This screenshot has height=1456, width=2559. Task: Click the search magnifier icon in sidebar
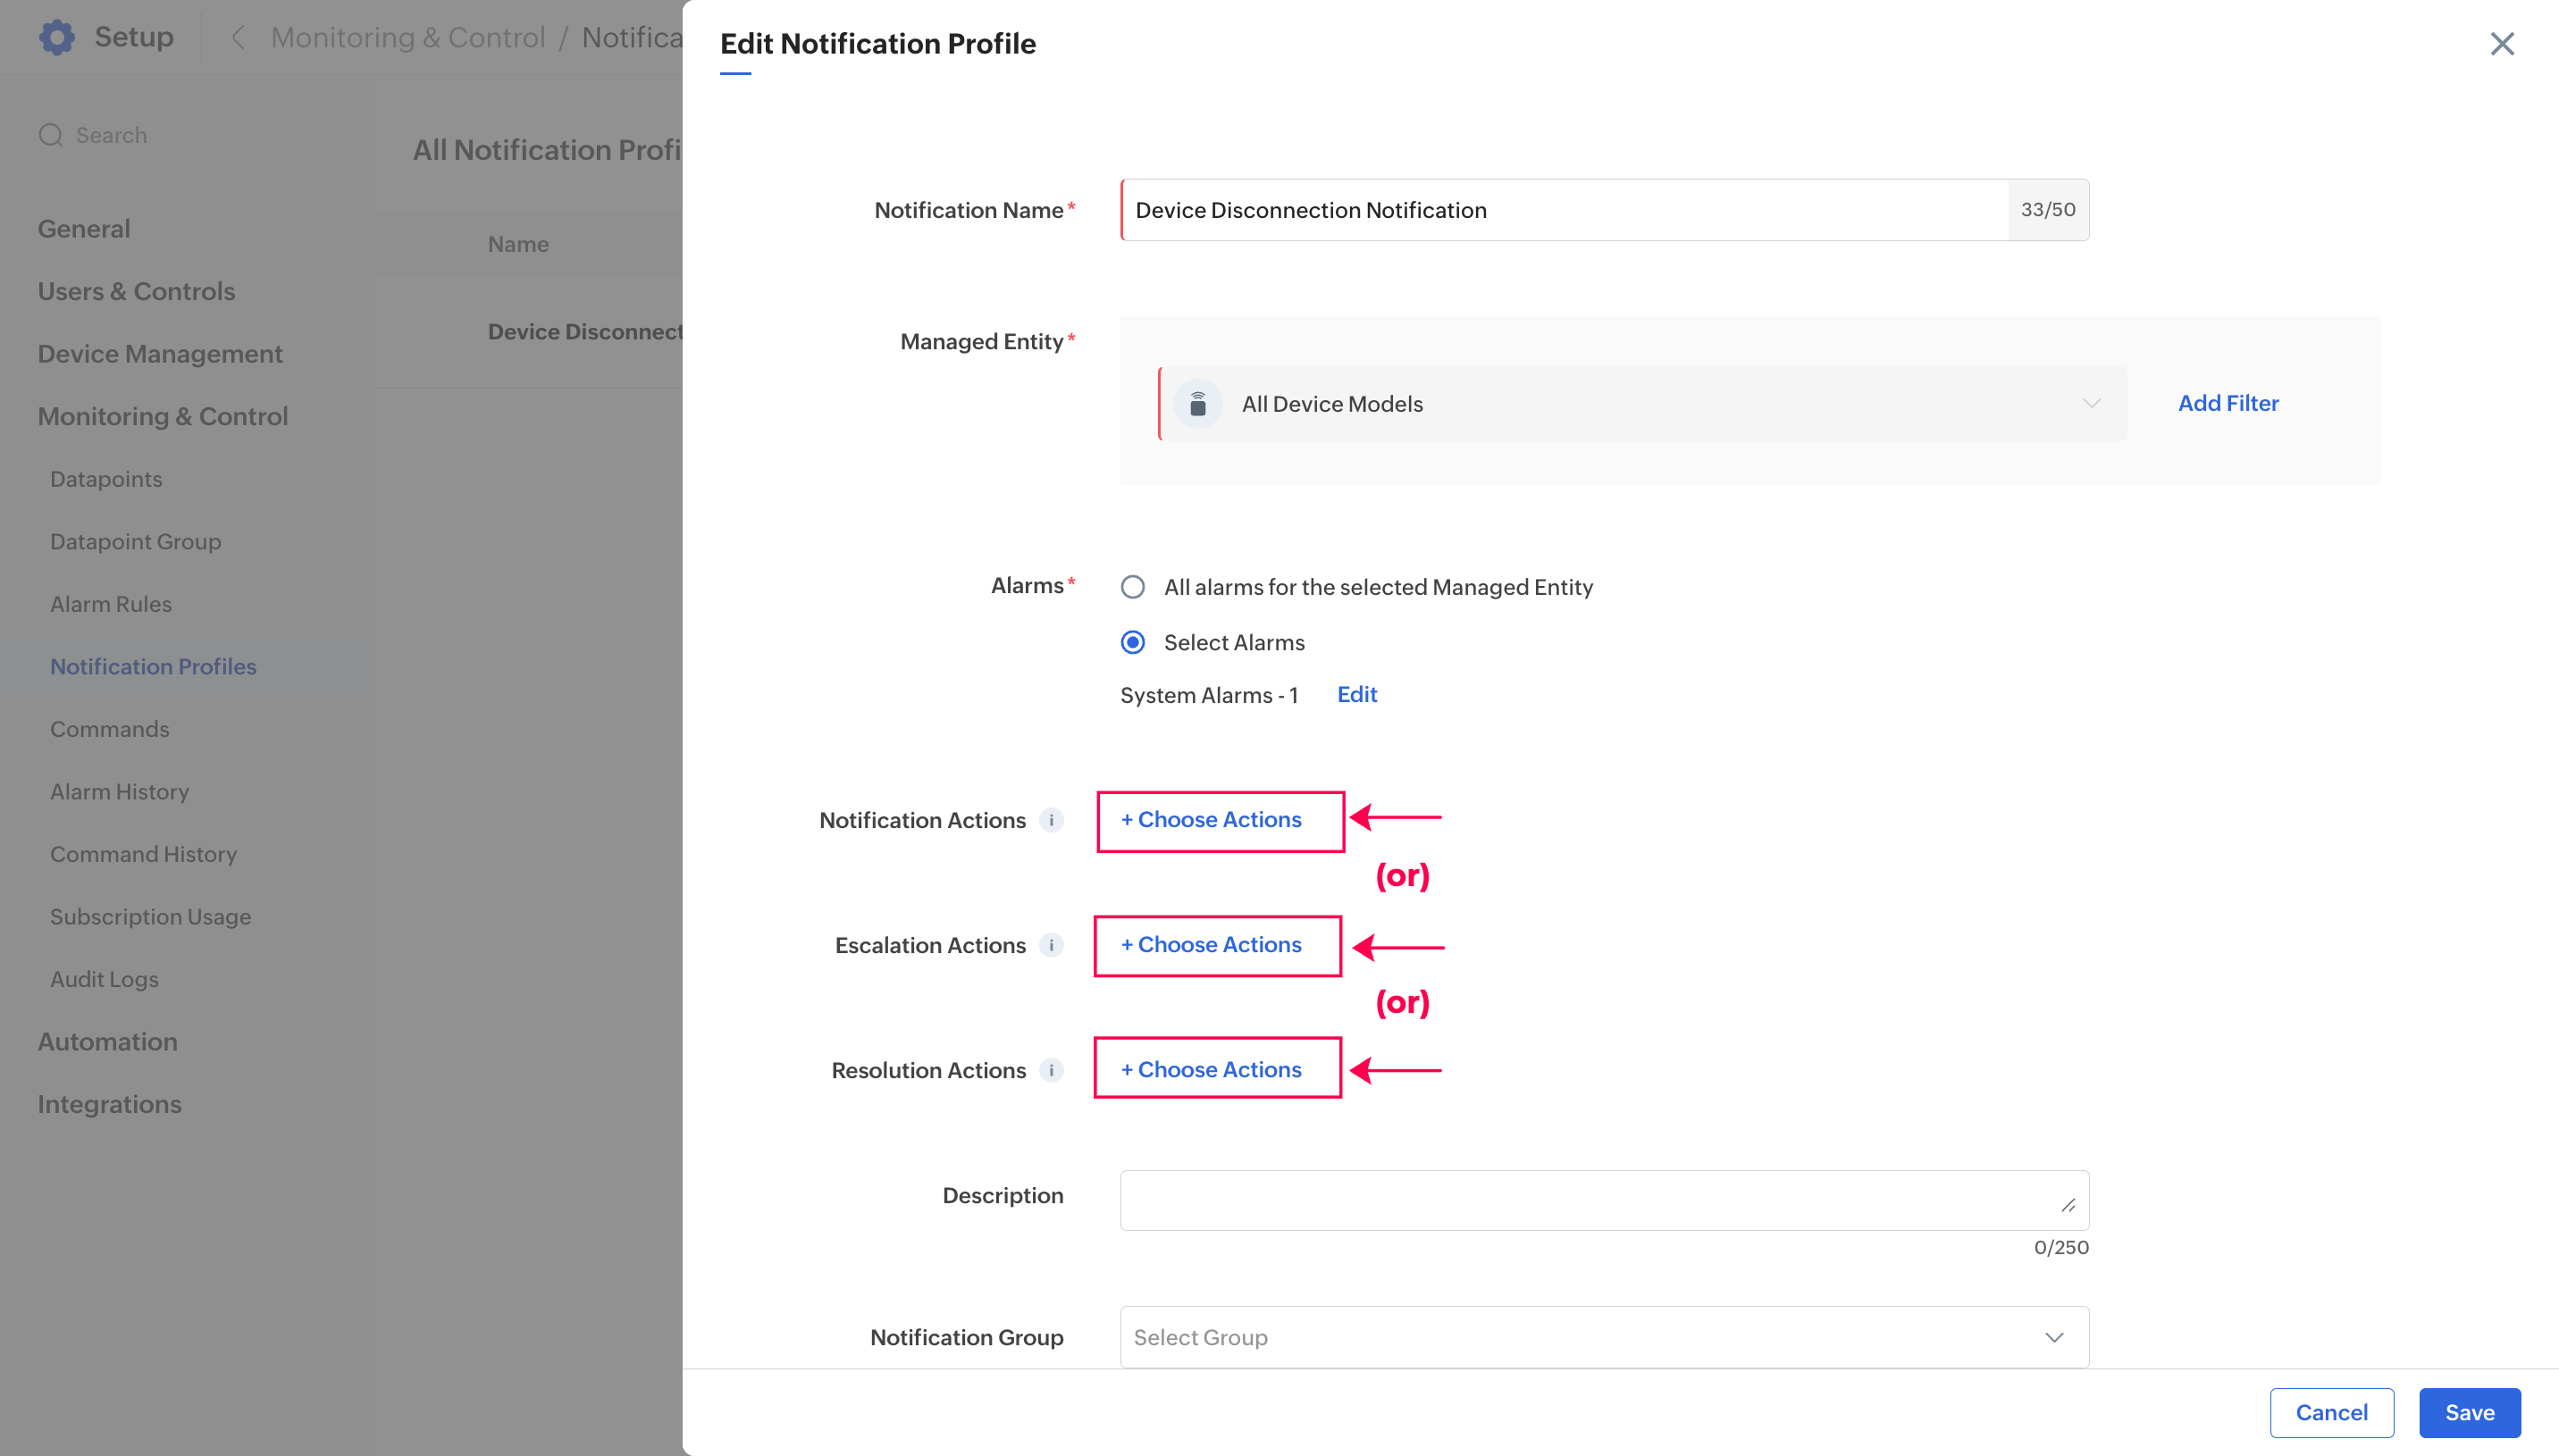(x=51, y=135)
